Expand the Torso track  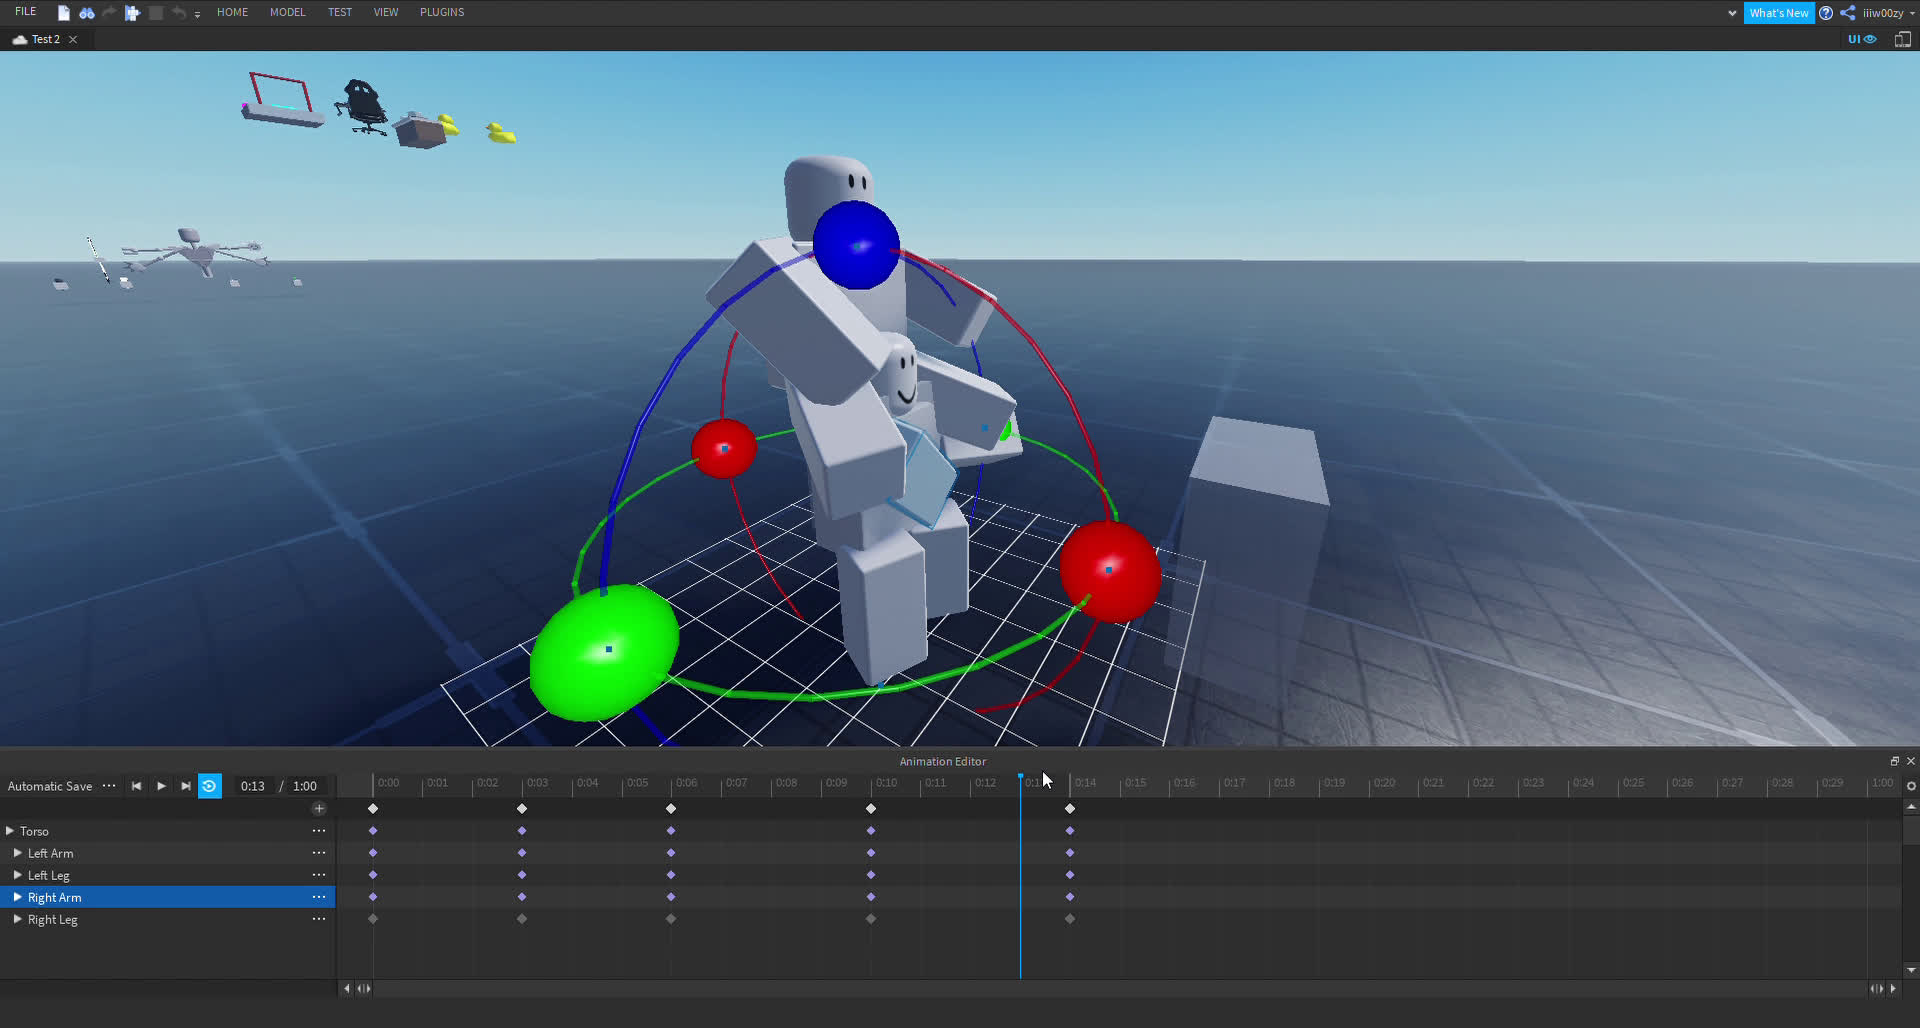10,831
